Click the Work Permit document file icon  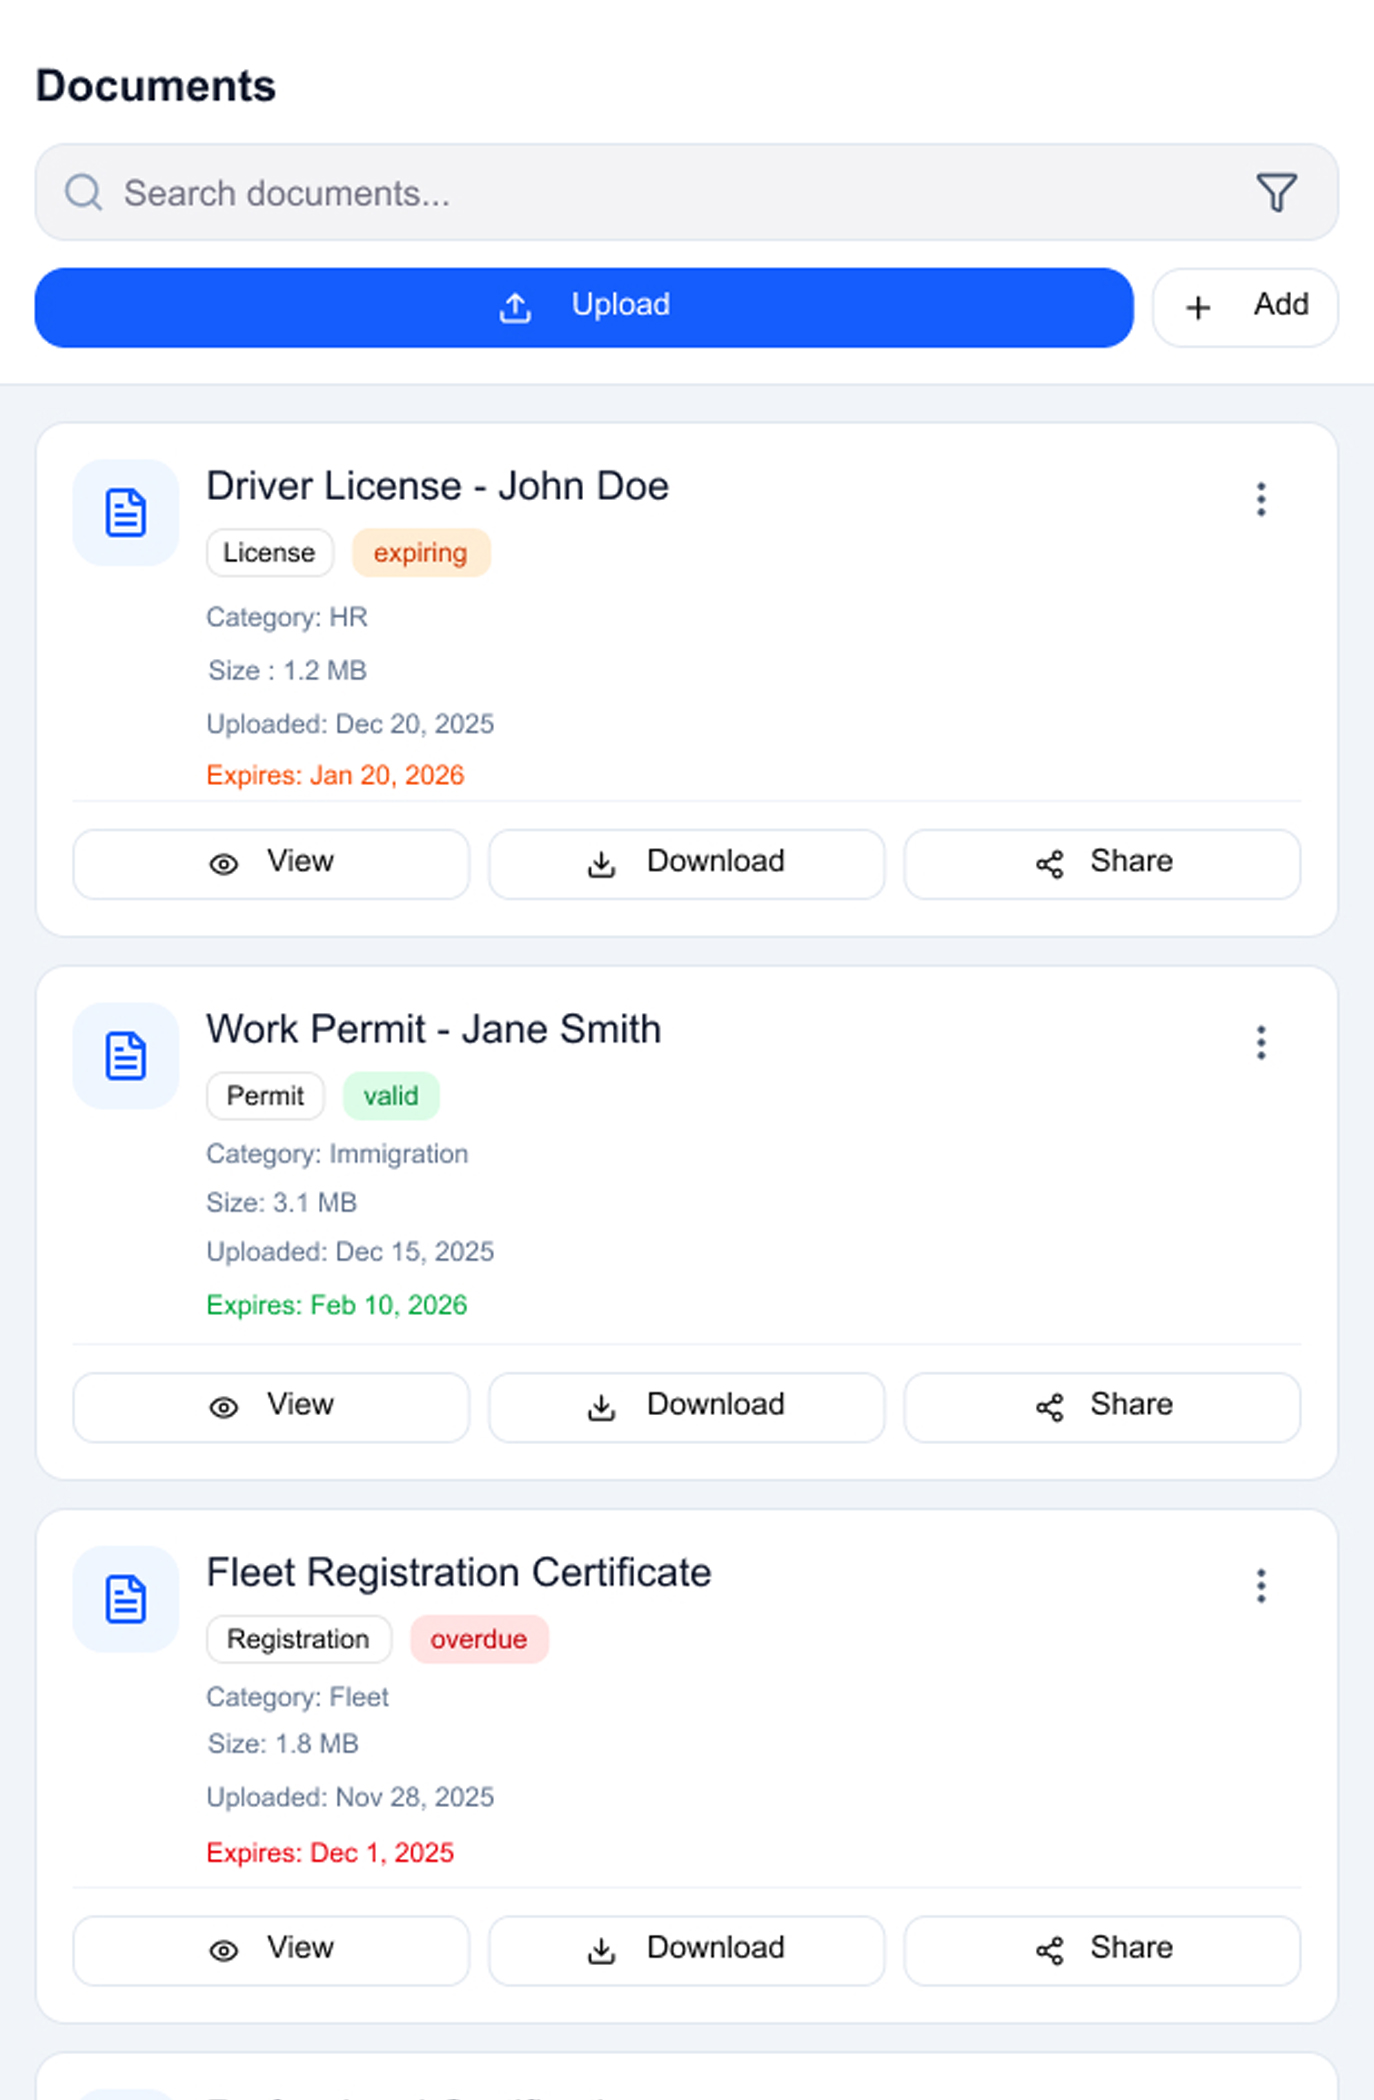coord(126,1056)
